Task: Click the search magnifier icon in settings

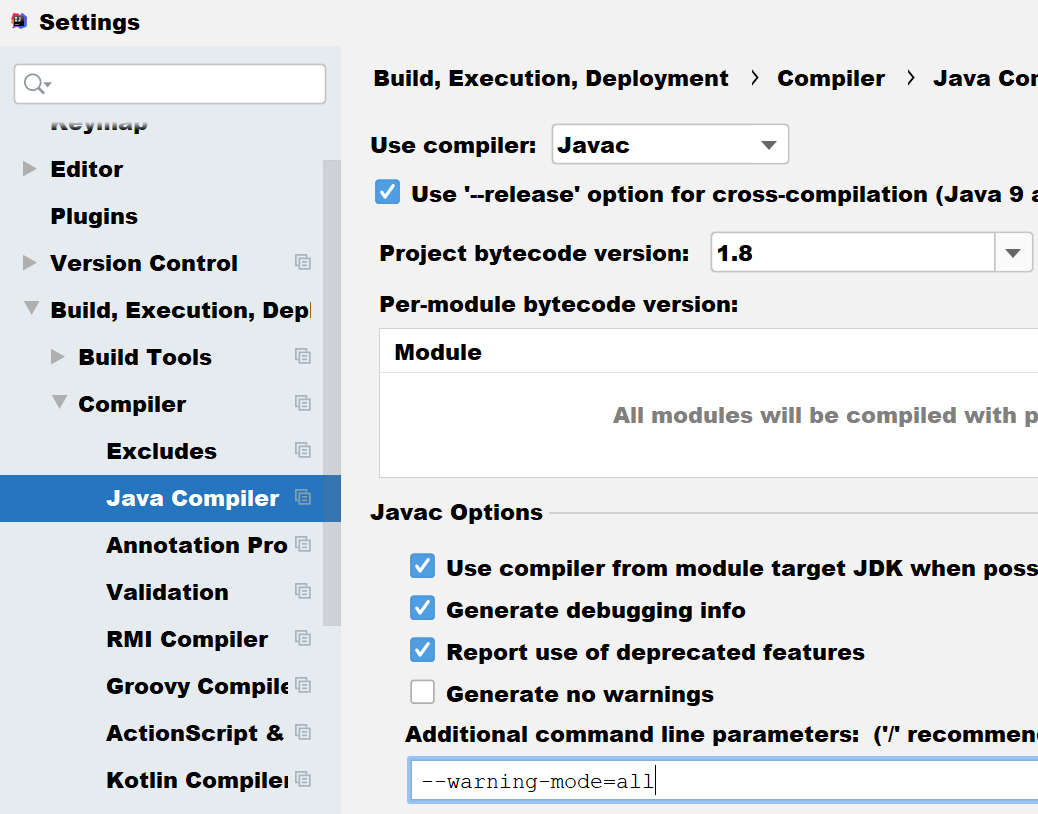Action: coord(36,84)
